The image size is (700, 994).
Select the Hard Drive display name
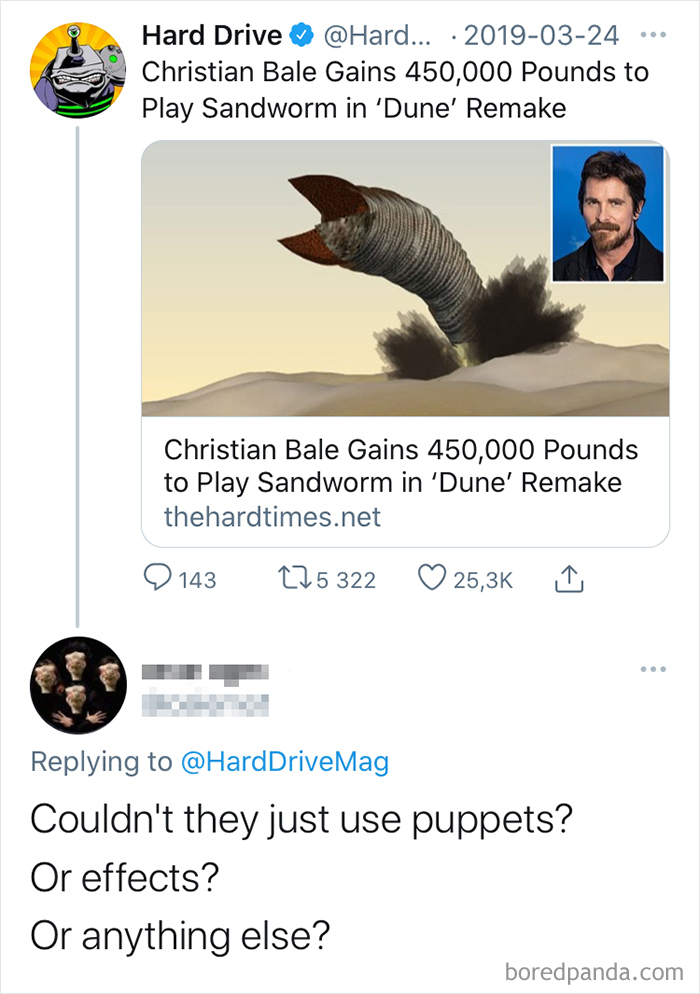click(x=212, y=34)
